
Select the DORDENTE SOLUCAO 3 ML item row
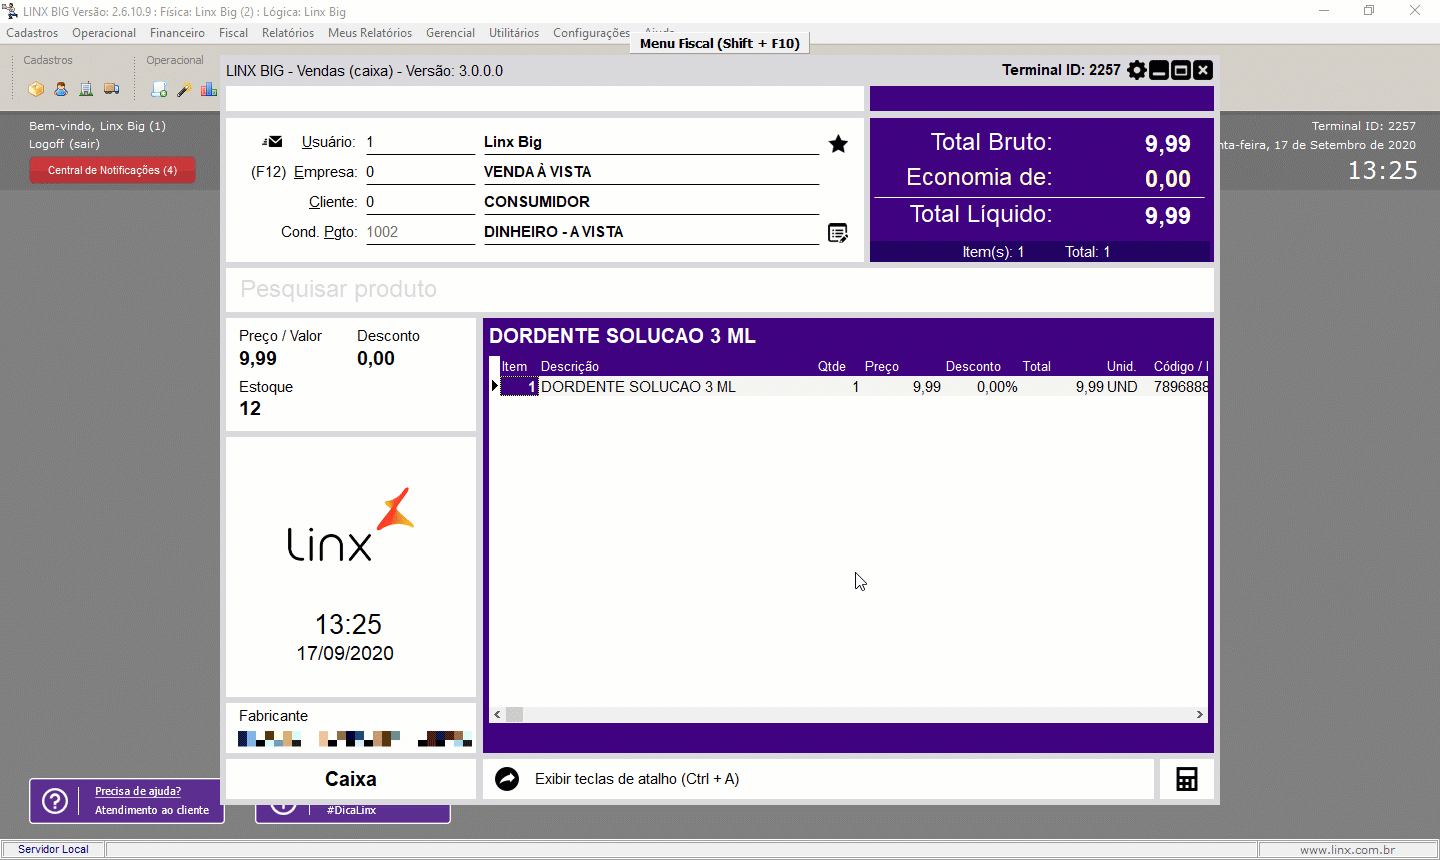(854, 387)
